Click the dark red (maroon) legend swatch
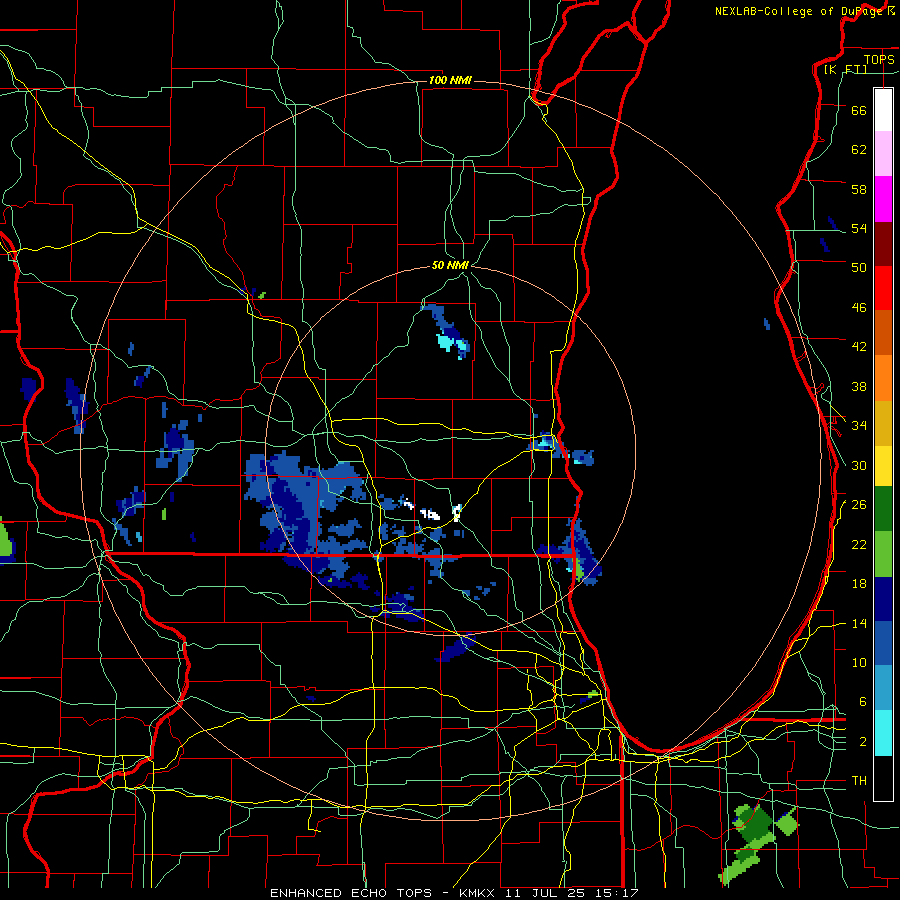900x900 pixels. coord(883,243)
